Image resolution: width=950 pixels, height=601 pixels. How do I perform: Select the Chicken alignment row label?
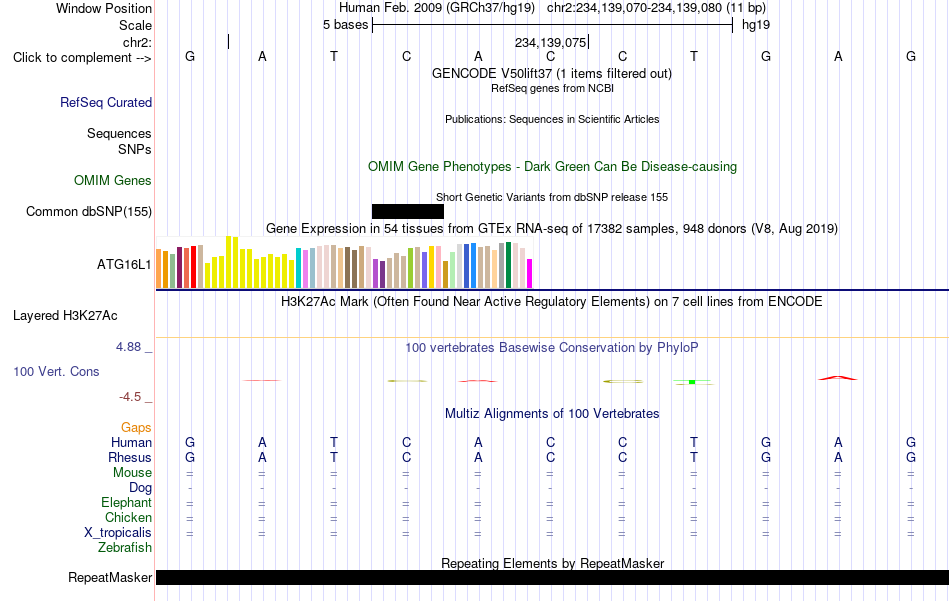128,517
